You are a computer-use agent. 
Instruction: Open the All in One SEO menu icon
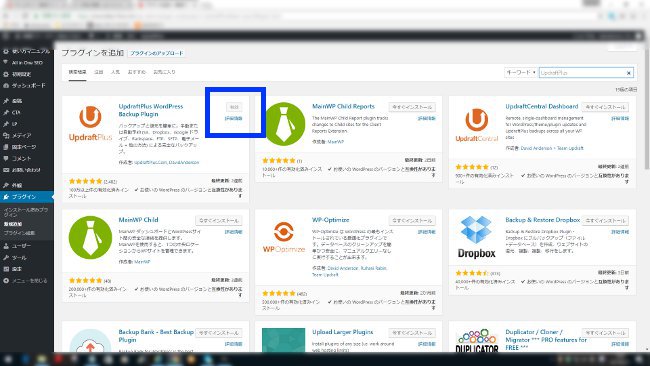(6, 63)
